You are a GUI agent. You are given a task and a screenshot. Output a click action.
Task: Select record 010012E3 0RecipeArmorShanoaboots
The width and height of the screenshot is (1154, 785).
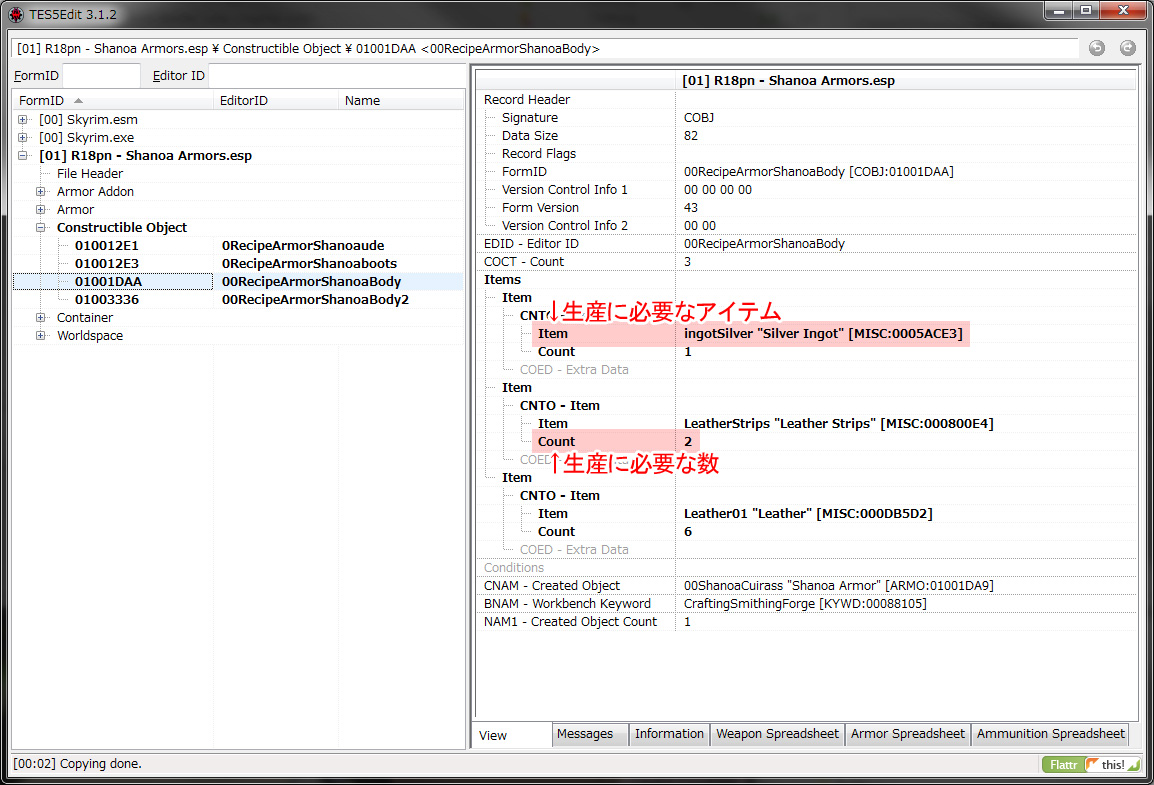pyautogui.click(x=238, y=263)
